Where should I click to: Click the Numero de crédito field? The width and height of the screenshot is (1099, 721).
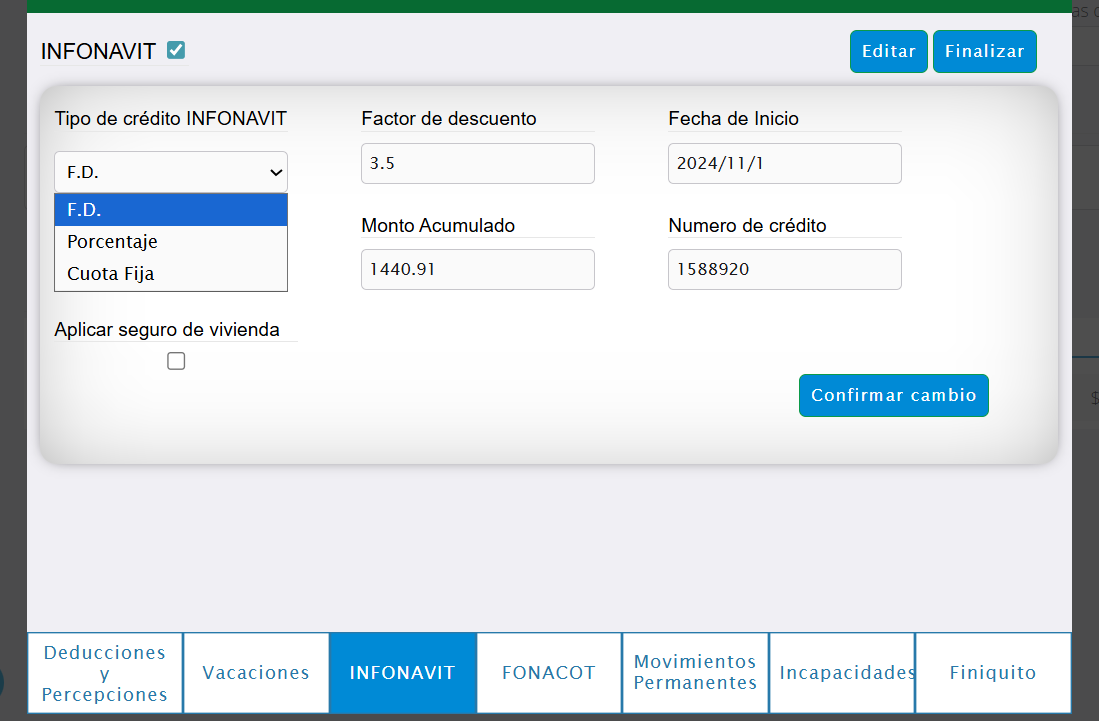point(784,270)
